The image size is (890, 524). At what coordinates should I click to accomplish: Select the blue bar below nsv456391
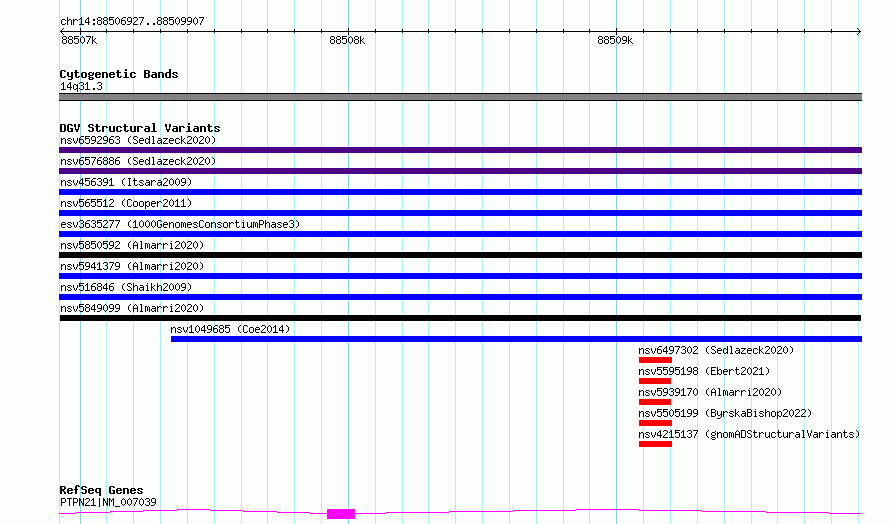coord(460,192)
